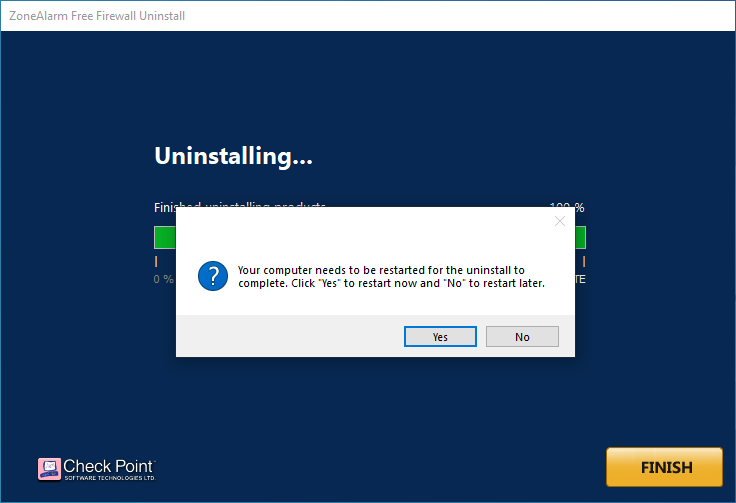Click the Uninstalling... heading

(233, 156)
